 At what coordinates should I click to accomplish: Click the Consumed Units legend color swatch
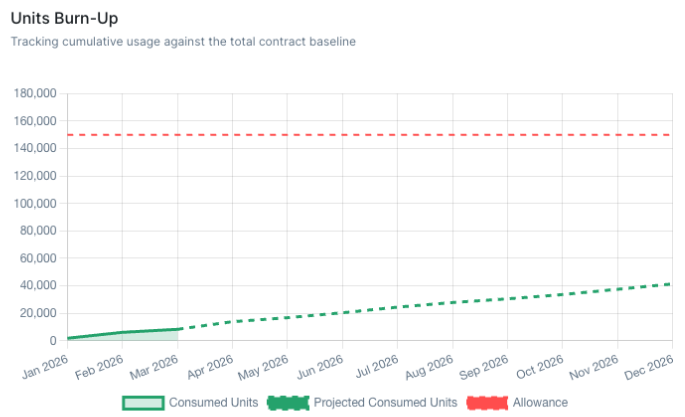(142, 402)
